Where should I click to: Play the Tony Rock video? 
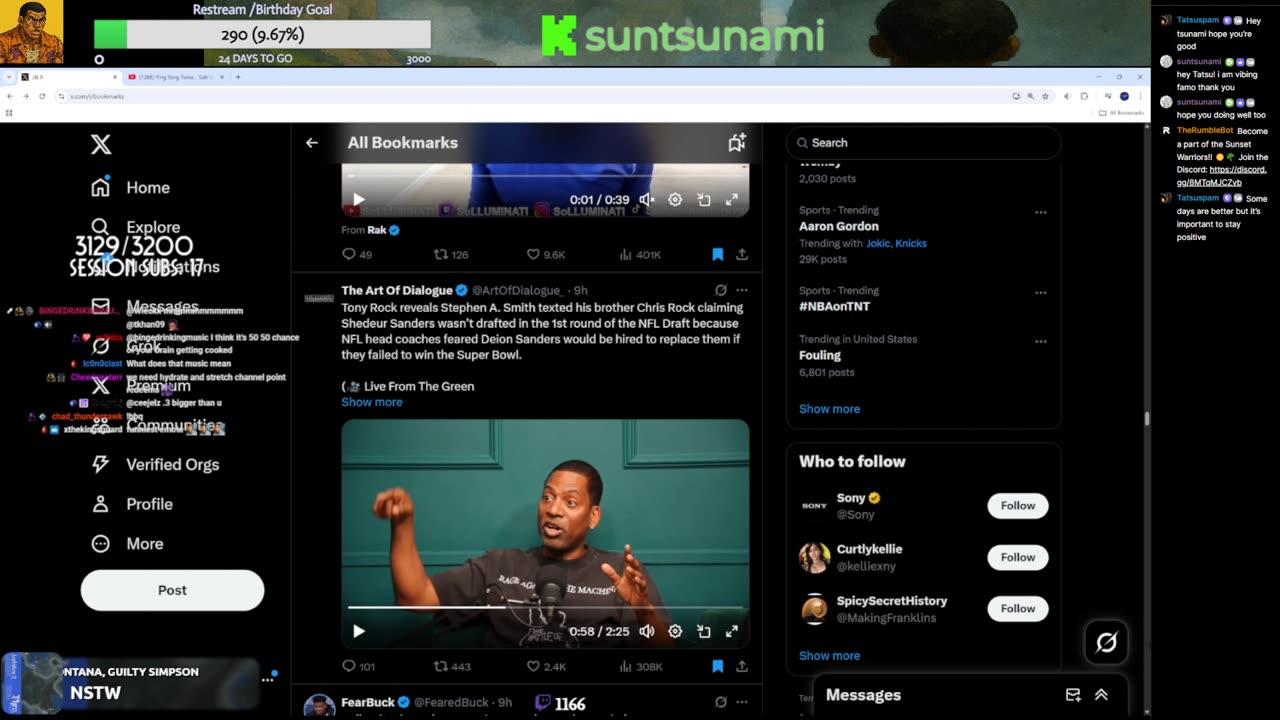coord(359,631)
